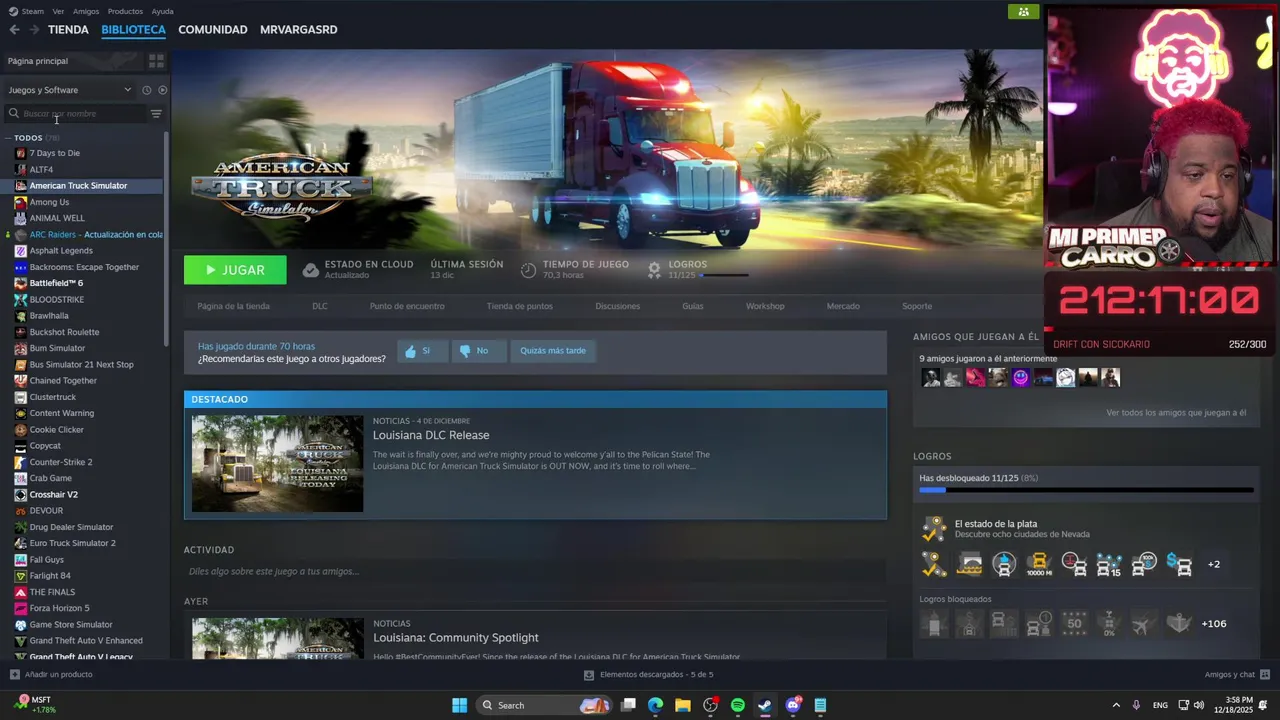Click the Windows Start button
The height and width of the screenshot is (720, 1280).
(459, 705)
